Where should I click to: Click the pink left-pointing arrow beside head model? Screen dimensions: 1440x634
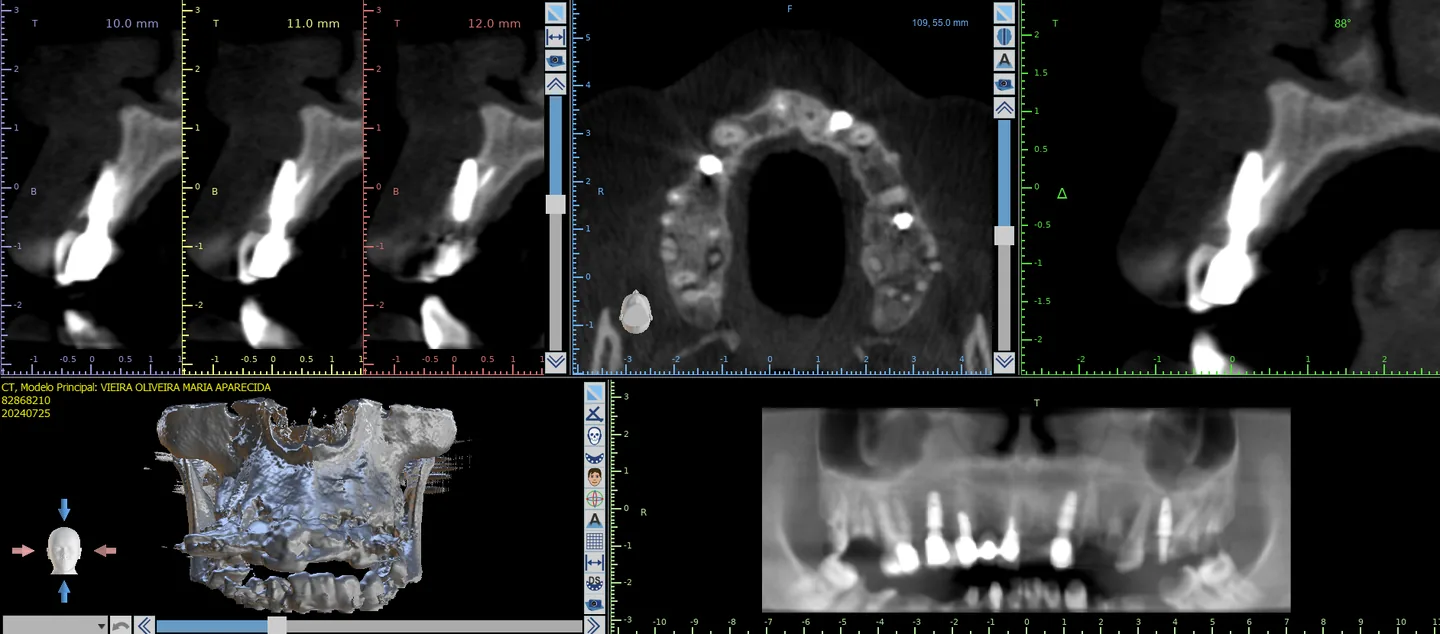[105, 550]
